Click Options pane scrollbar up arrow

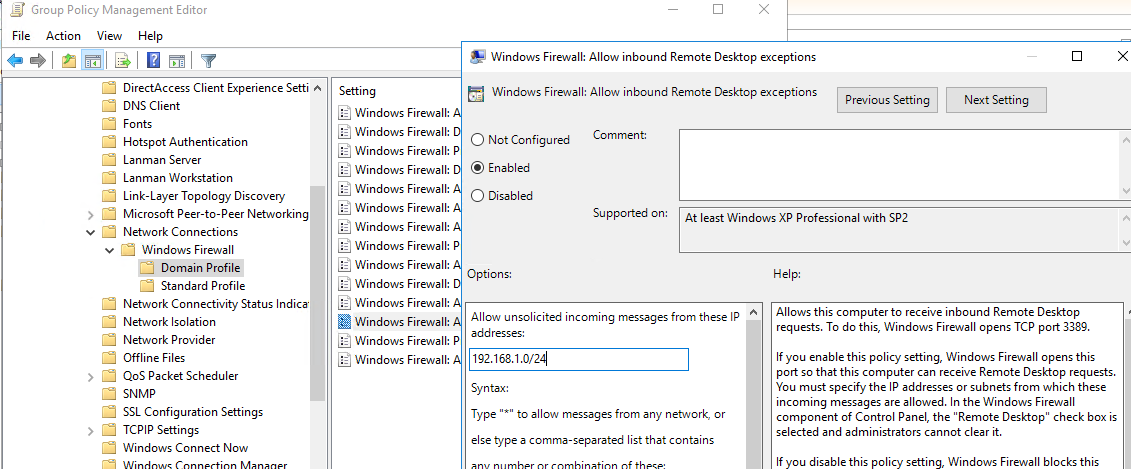tap(754, 312)
